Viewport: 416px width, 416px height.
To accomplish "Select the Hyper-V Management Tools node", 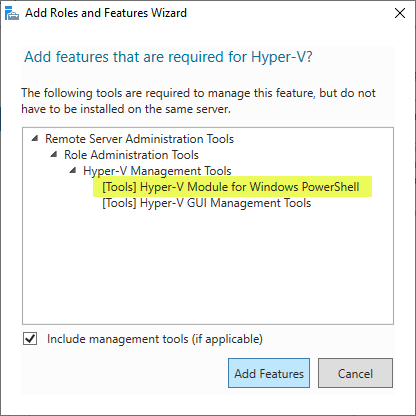I will click(x=157, y=171).
